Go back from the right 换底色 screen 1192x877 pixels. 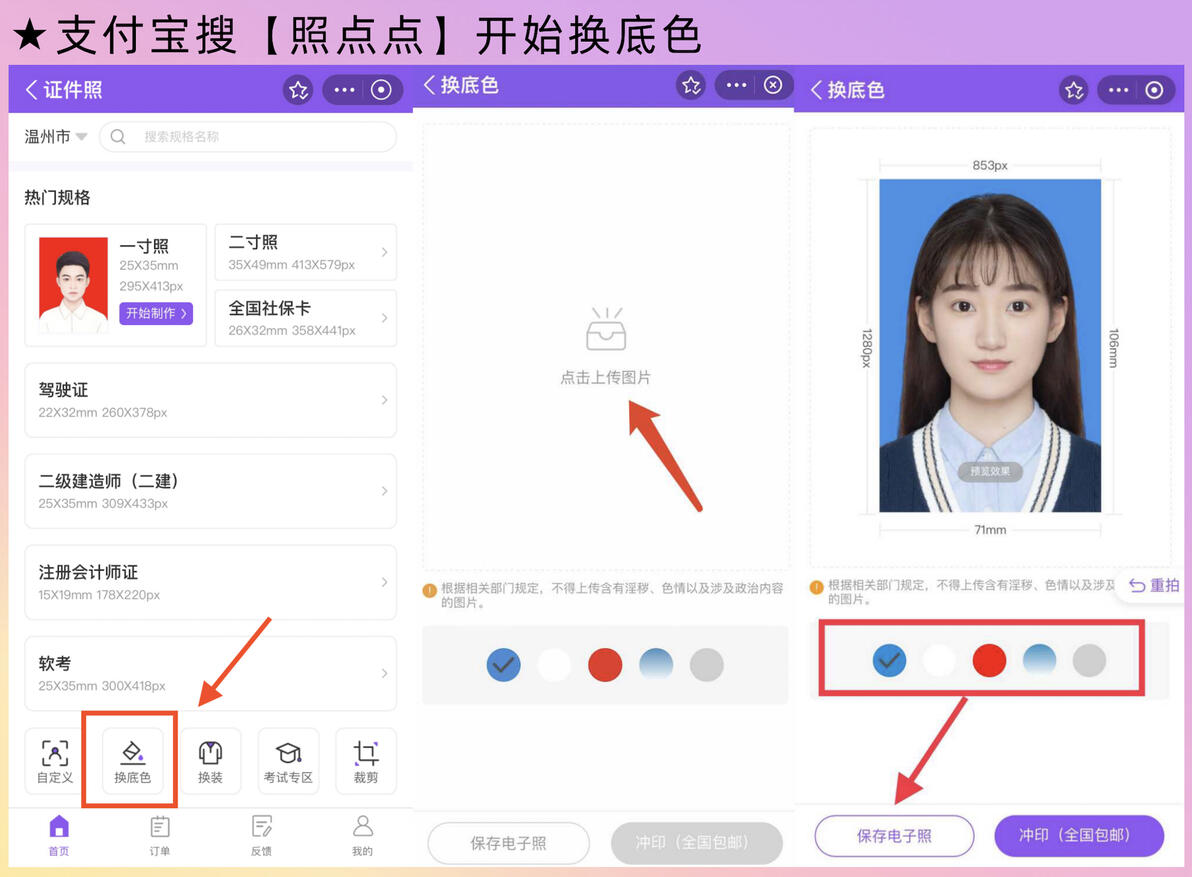pyautogui.click(x=816, y=90)
